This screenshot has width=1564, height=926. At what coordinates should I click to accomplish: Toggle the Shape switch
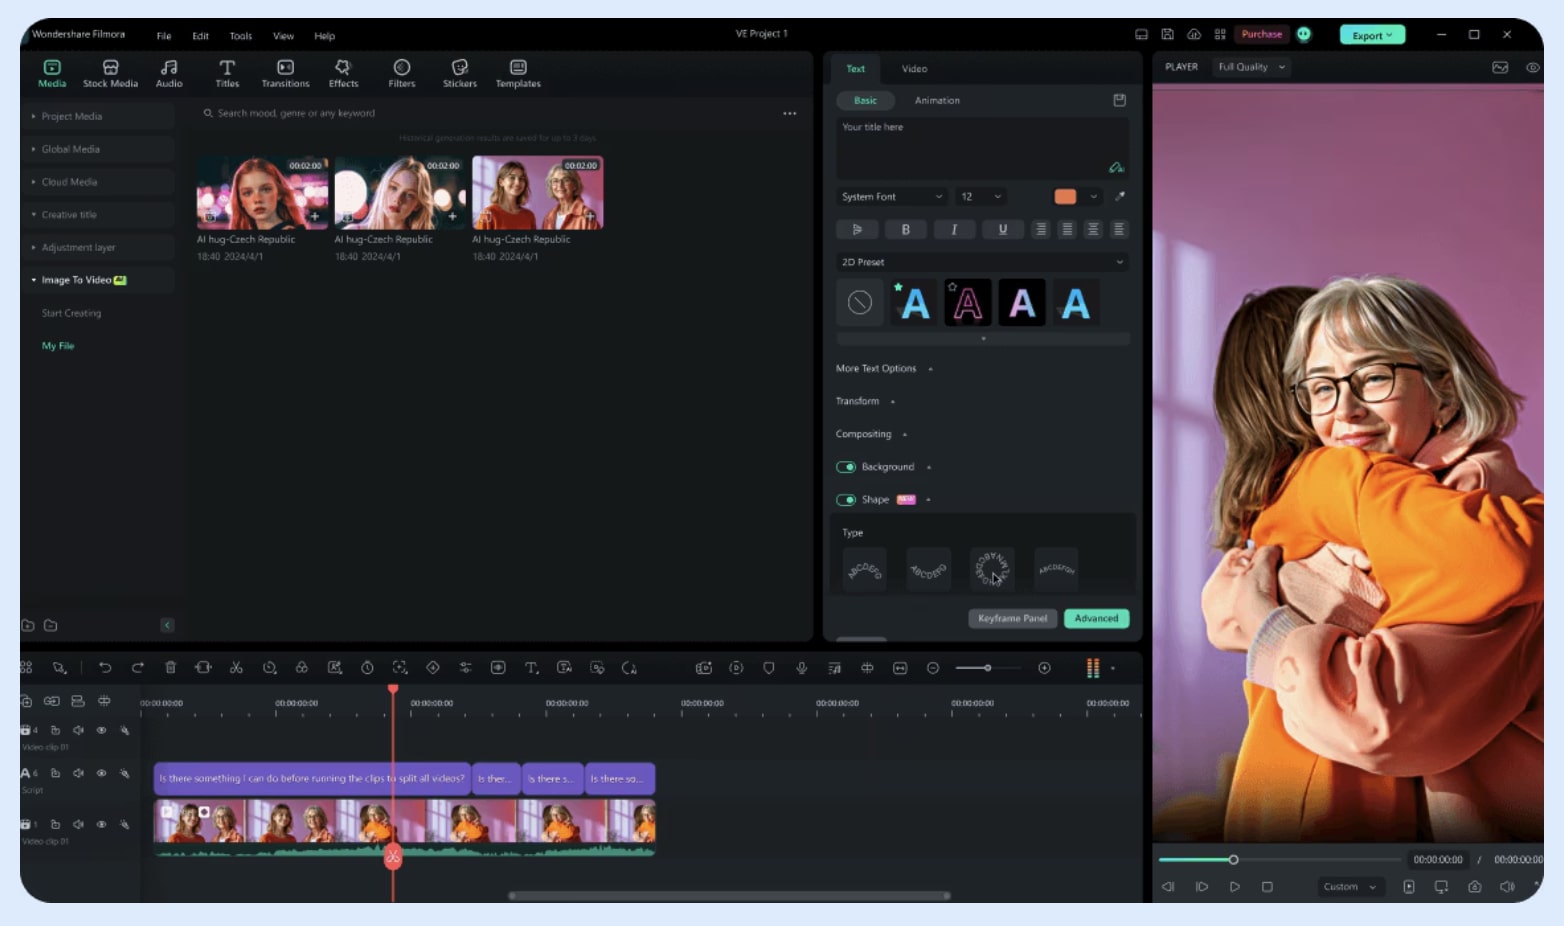pyautogui.click(x=846, y=500)
